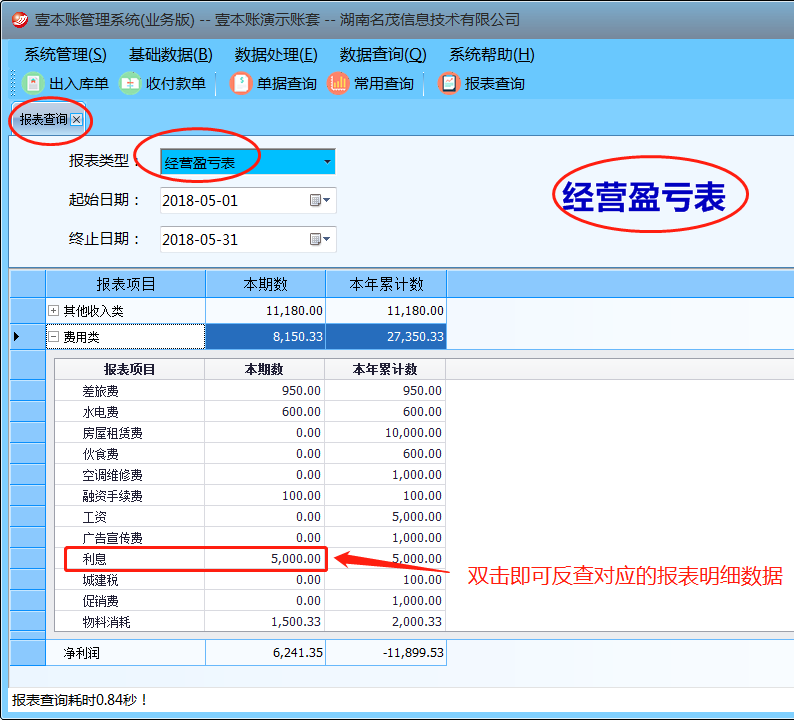The image size is (794, 720).
Task: Click the status bar query time message
Action: (x=80, y=700)
